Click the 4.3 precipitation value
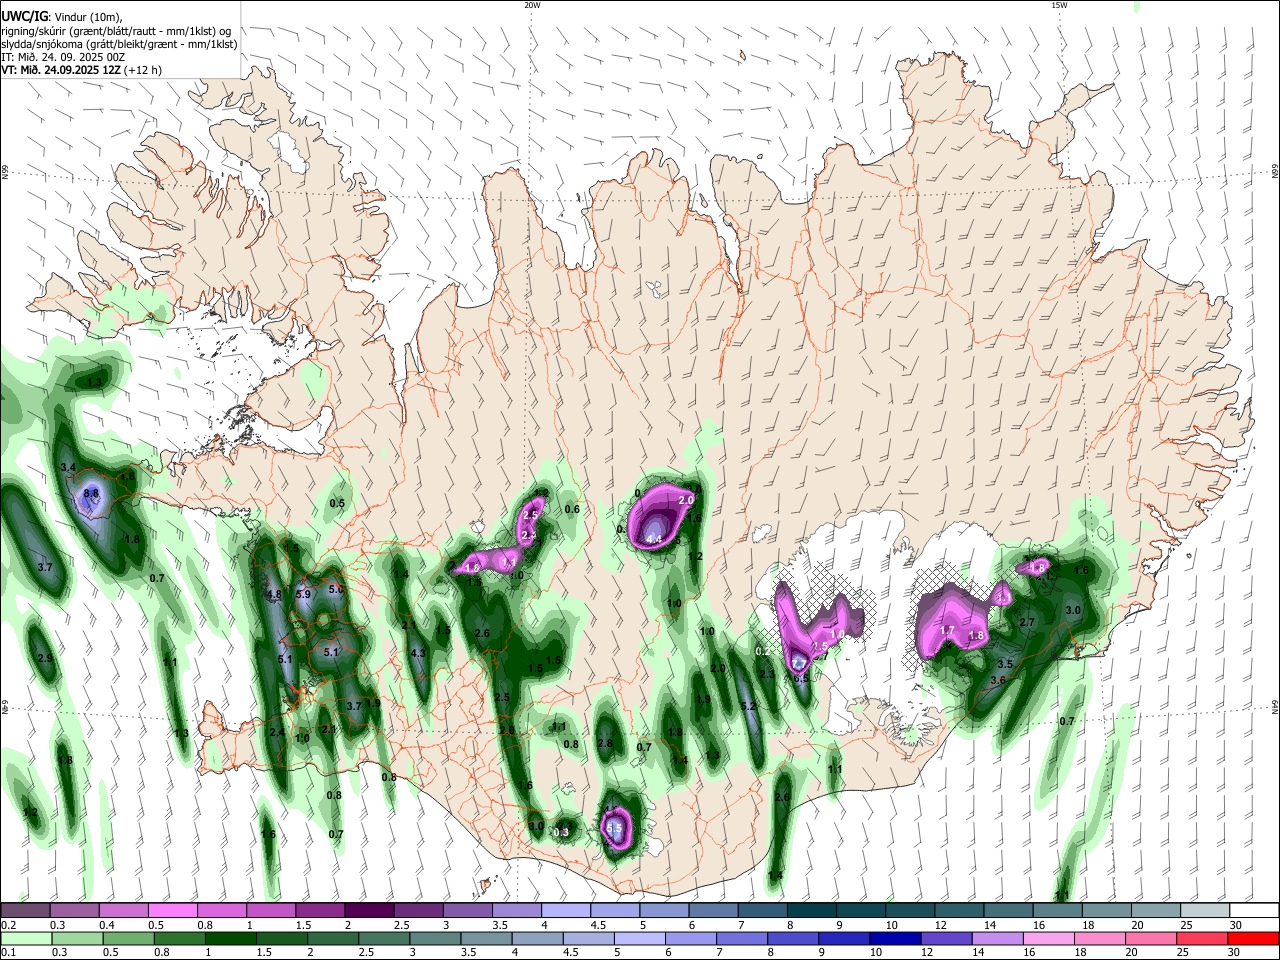The height and width of the screenshot is (960, 1280). (419, 653)
